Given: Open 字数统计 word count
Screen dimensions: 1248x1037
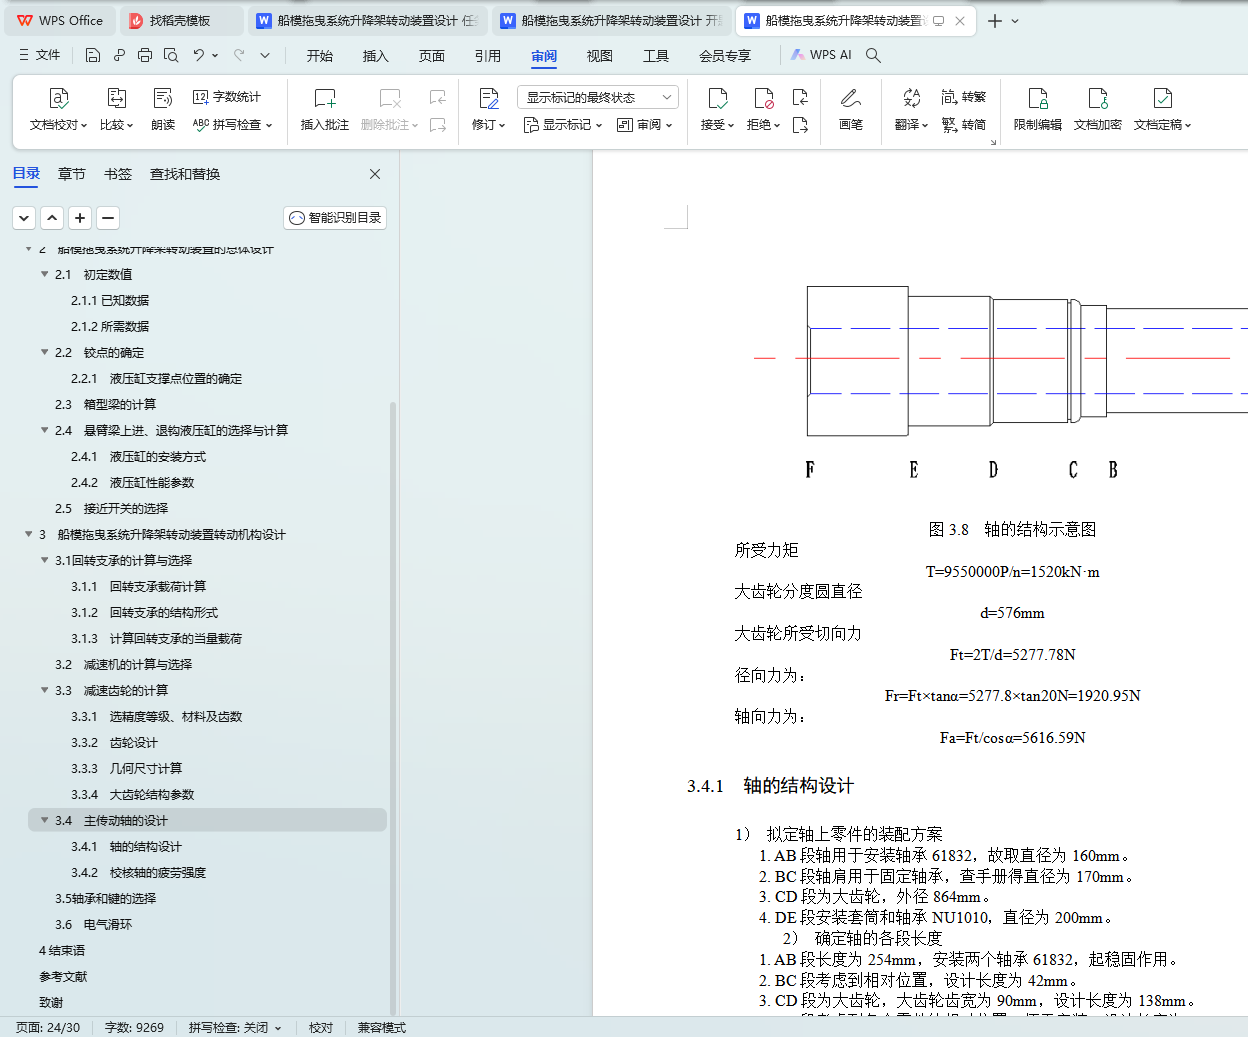Looking at the screenshot, I should (227, 97).
